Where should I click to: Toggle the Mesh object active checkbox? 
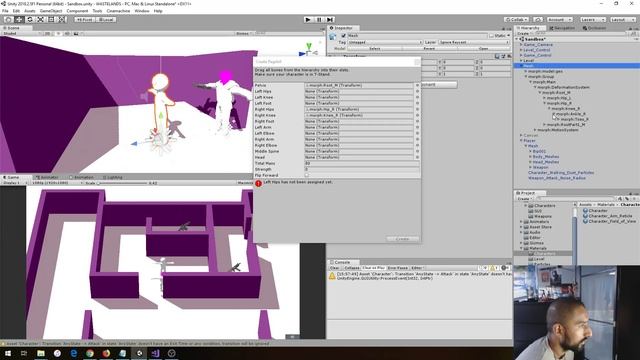[x=343, y=36]
